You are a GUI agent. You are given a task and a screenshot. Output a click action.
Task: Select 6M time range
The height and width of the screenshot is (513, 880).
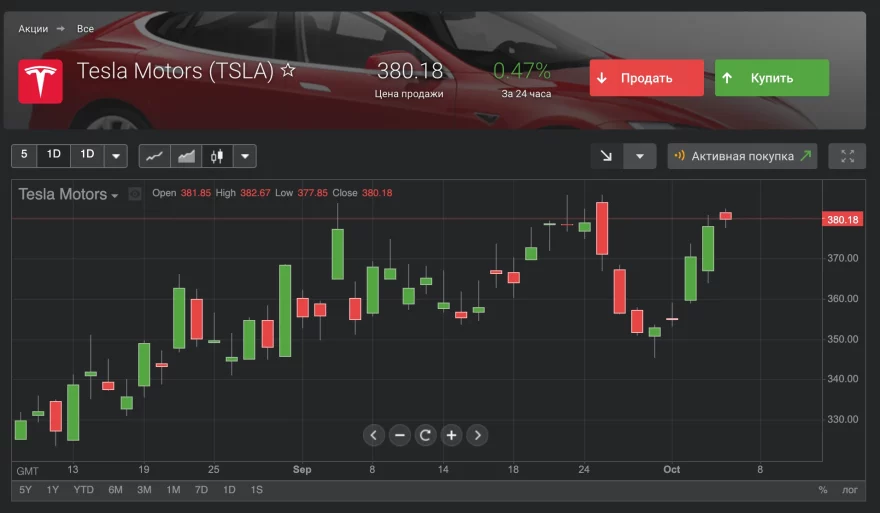click(116, 490)
